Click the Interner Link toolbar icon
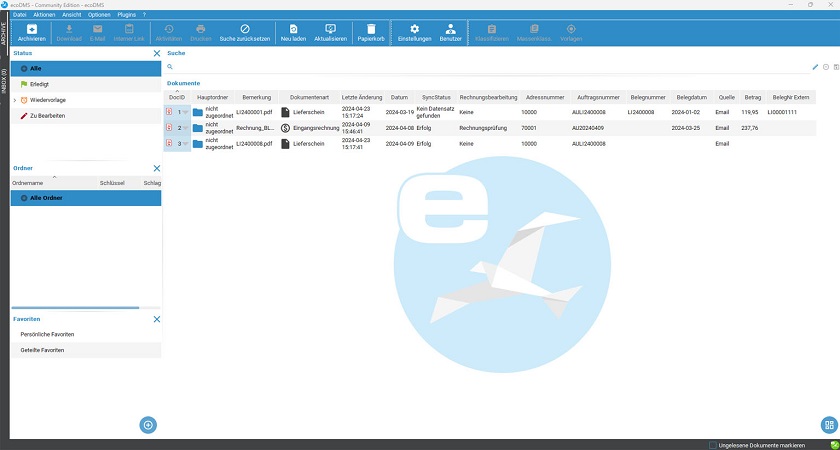 coord(129,33)
